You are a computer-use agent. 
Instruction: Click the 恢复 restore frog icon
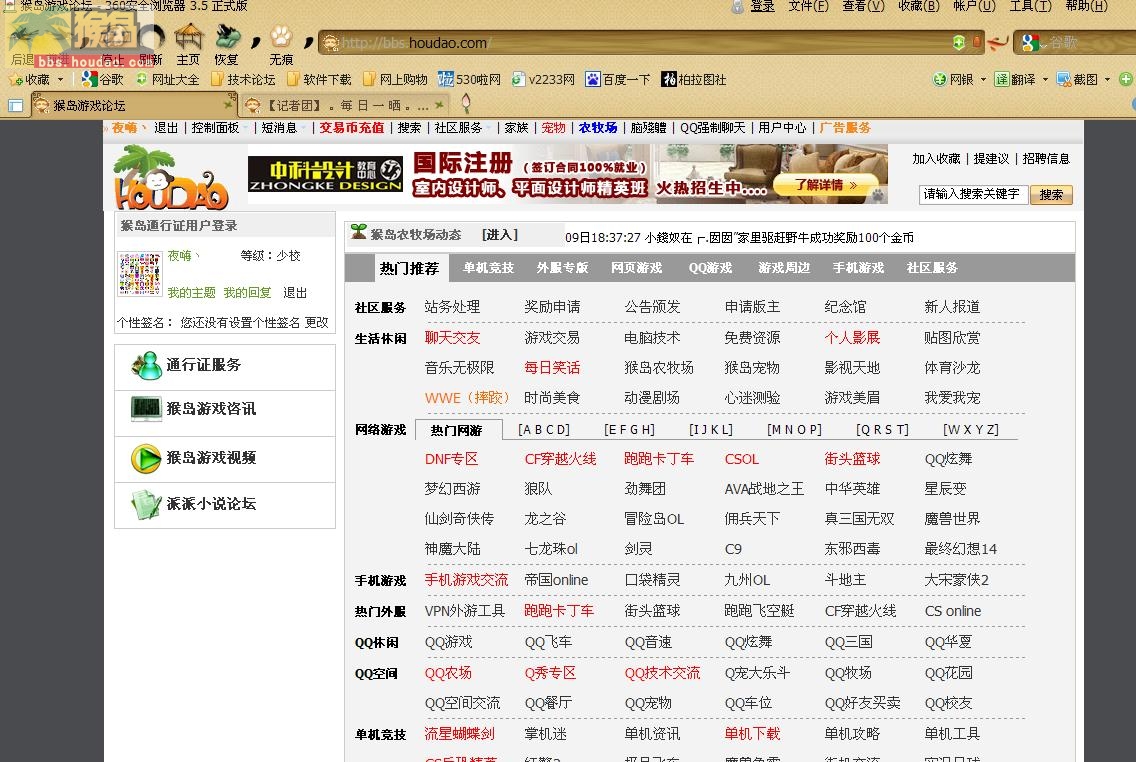[x=227, y=36]
